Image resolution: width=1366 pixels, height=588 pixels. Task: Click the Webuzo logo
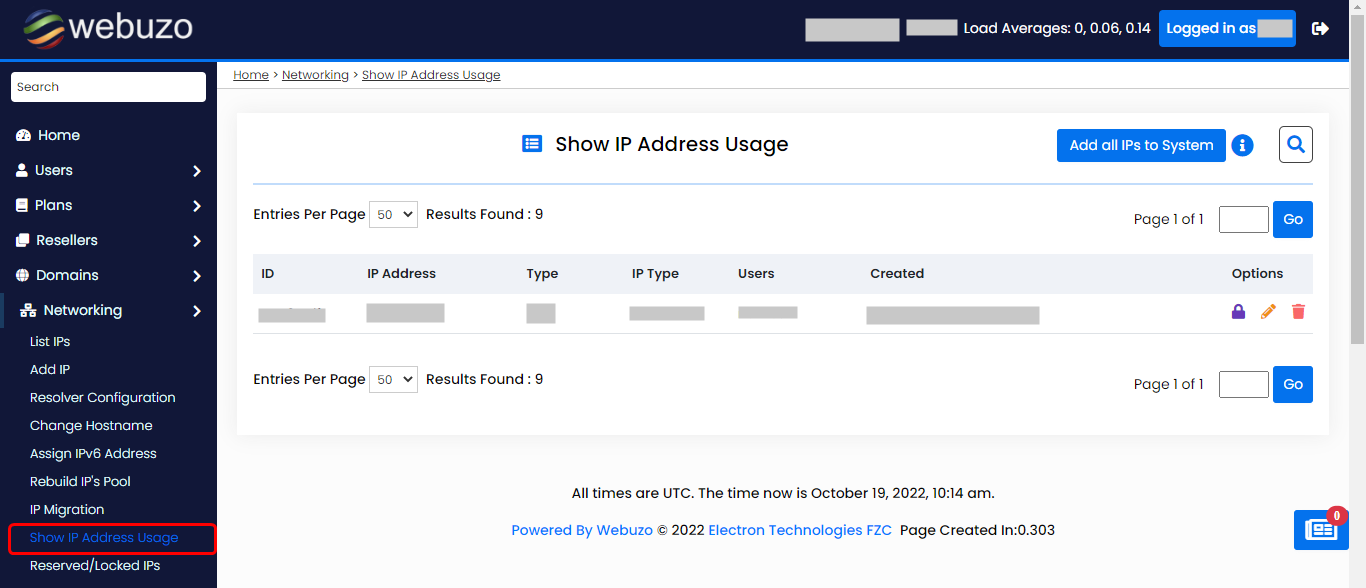point(108,28)
